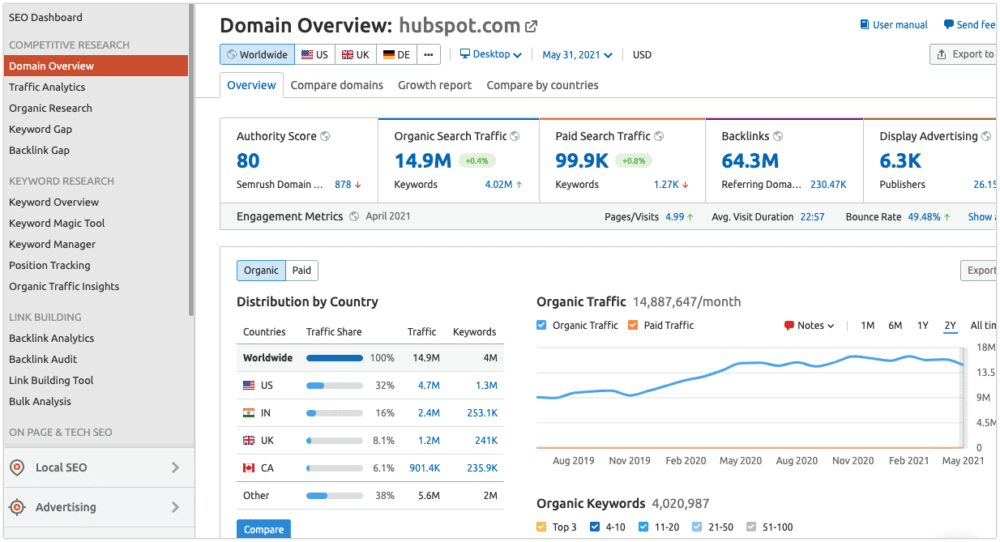This screenshot has width=1000, height=542.
Task: Set chart range to 1M
Action: (x=867, y=325)
